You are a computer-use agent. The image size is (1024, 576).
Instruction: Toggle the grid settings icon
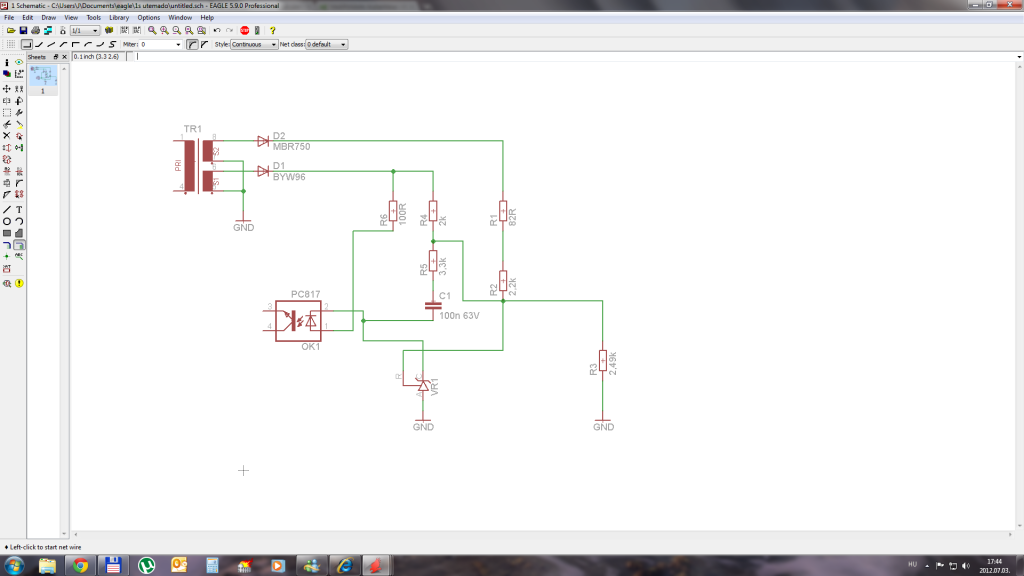click(x=10, y=44)
